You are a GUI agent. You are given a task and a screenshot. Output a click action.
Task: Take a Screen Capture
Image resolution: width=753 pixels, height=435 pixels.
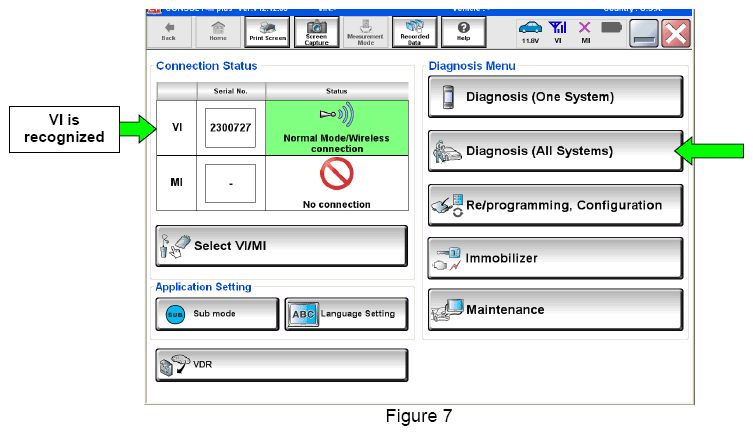[x=316, y=32]
